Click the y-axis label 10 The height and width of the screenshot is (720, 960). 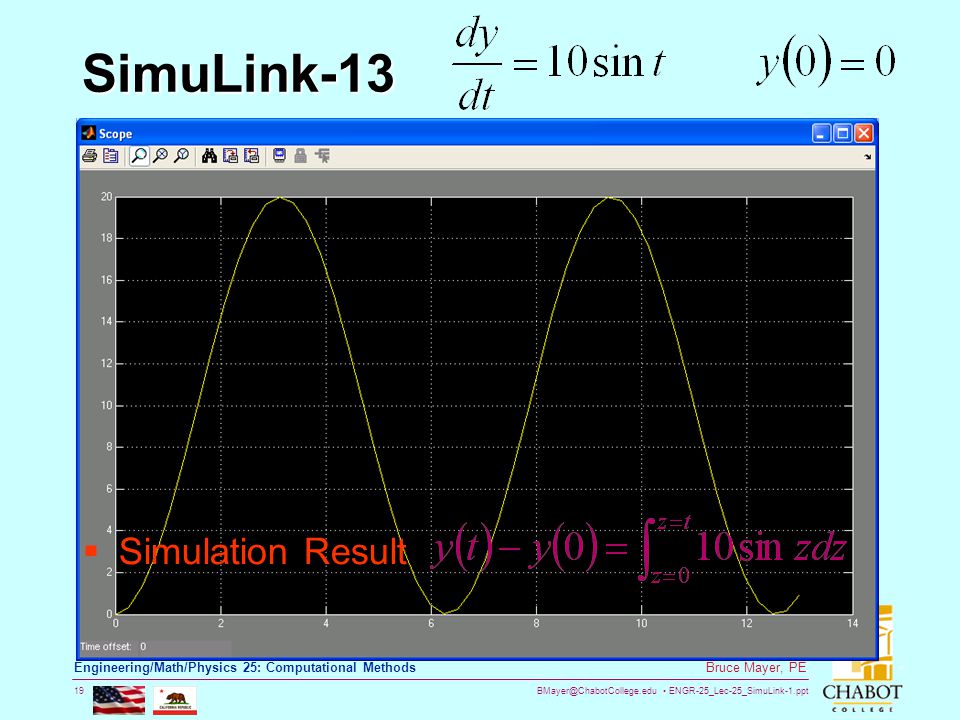tap(107, 405)
